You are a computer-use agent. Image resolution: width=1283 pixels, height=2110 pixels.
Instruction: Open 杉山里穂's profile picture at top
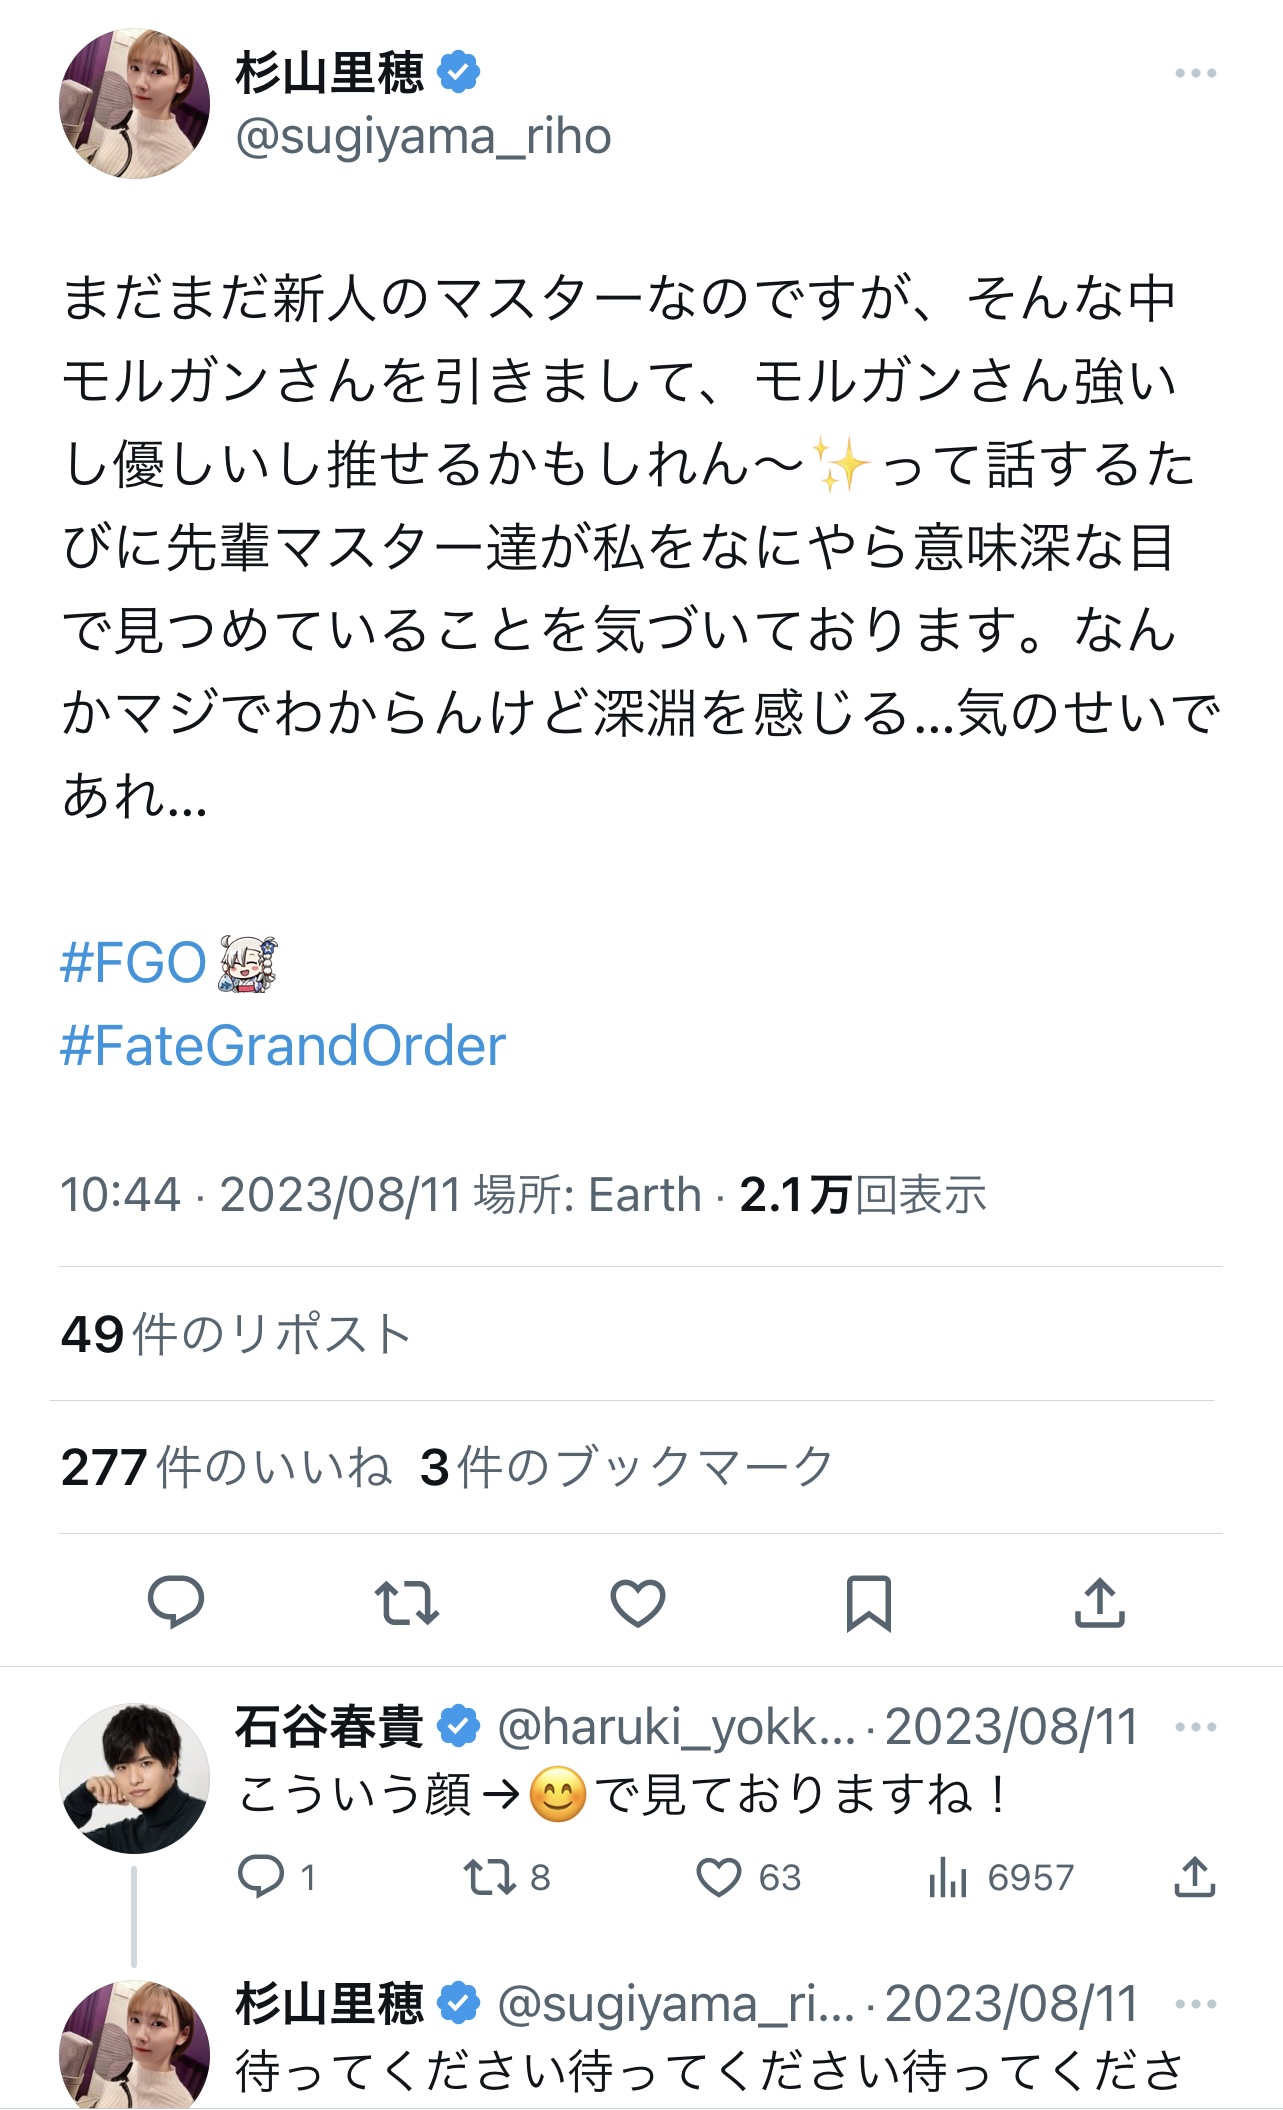[135, 104]
